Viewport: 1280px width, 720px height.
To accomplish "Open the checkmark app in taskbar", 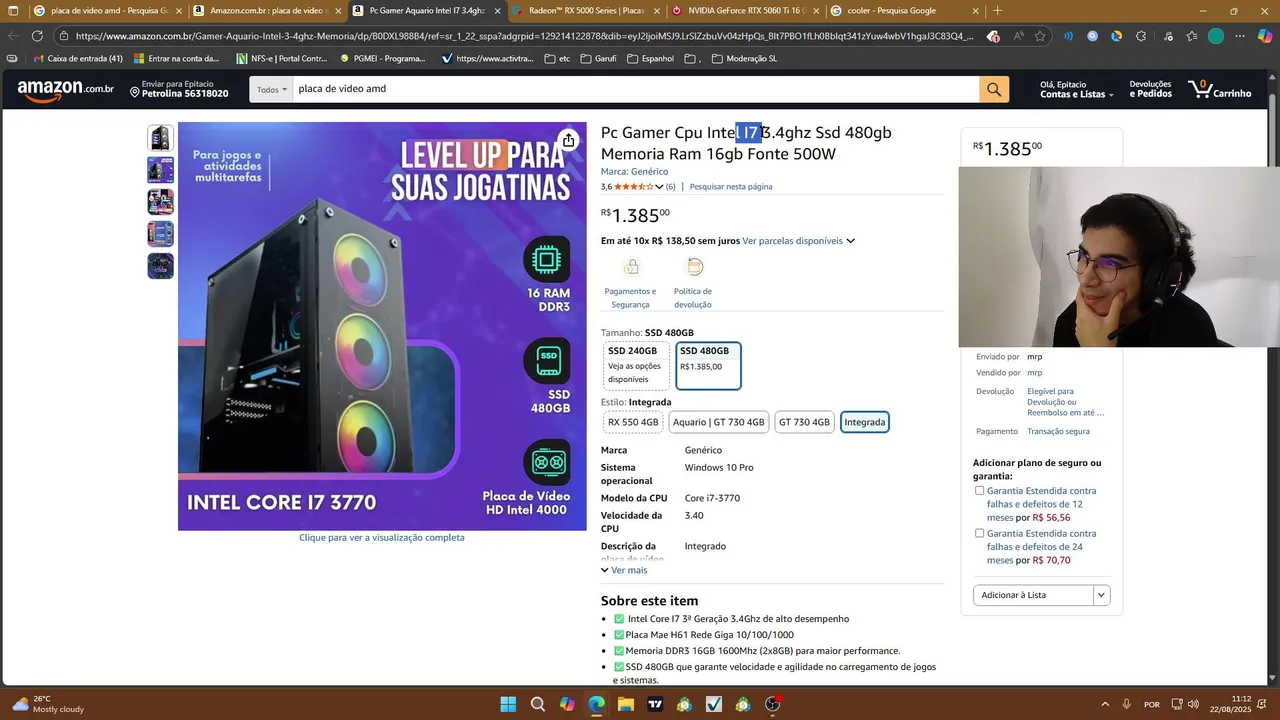I will [713, 704].
